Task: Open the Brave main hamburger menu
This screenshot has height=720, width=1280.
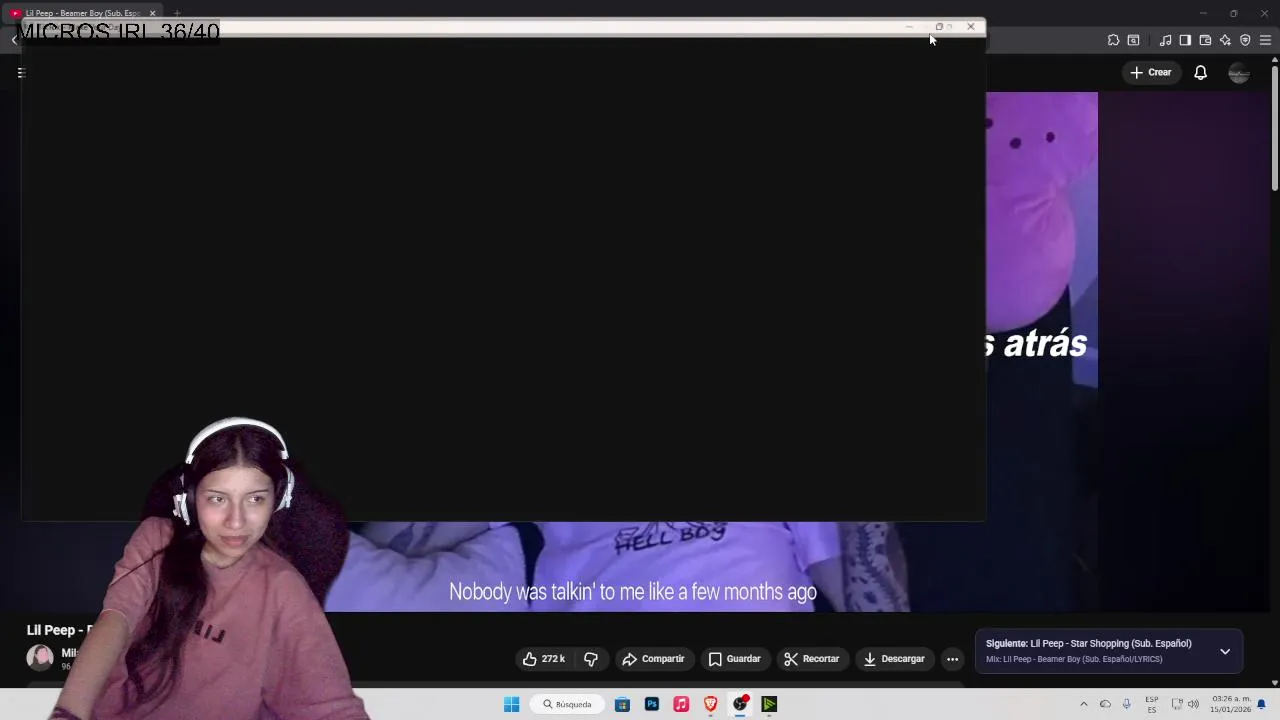Action: coord(1265,40)
